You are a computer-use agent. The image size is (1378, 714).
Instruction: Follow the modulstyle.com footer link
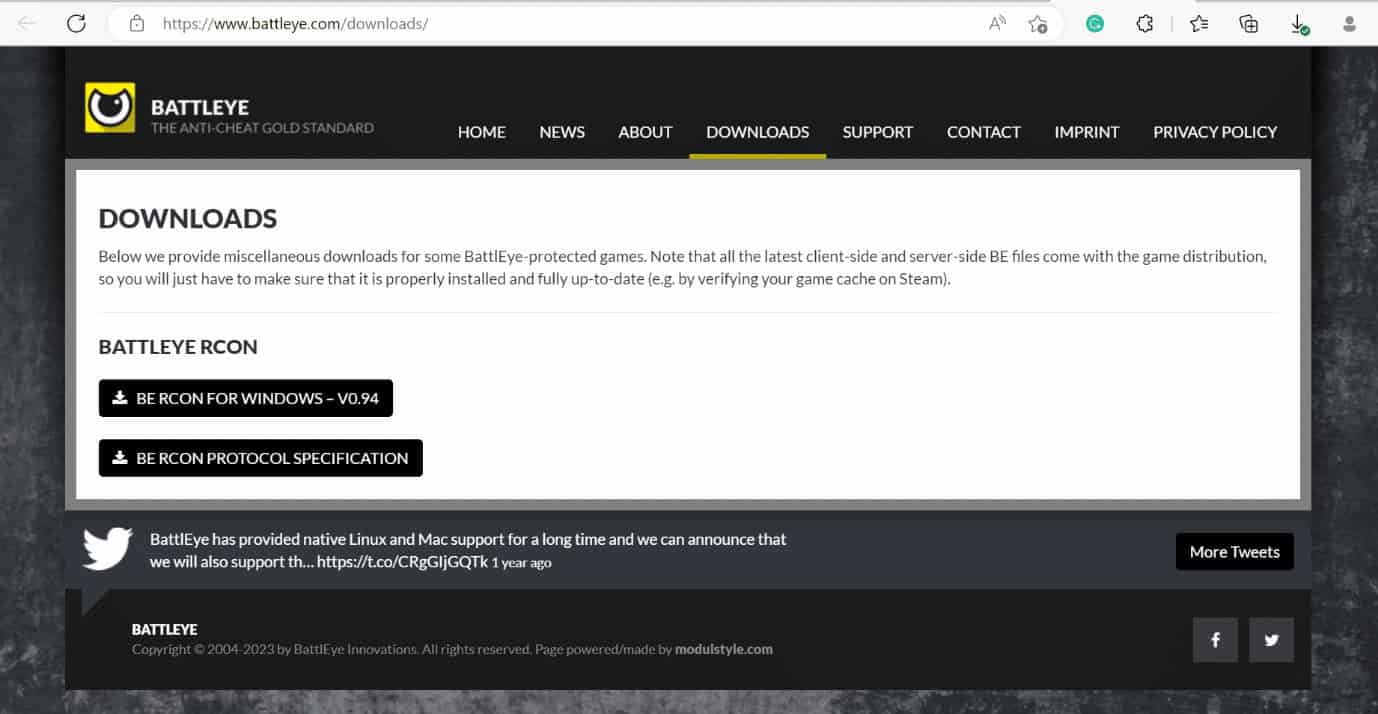pos(724,649)
